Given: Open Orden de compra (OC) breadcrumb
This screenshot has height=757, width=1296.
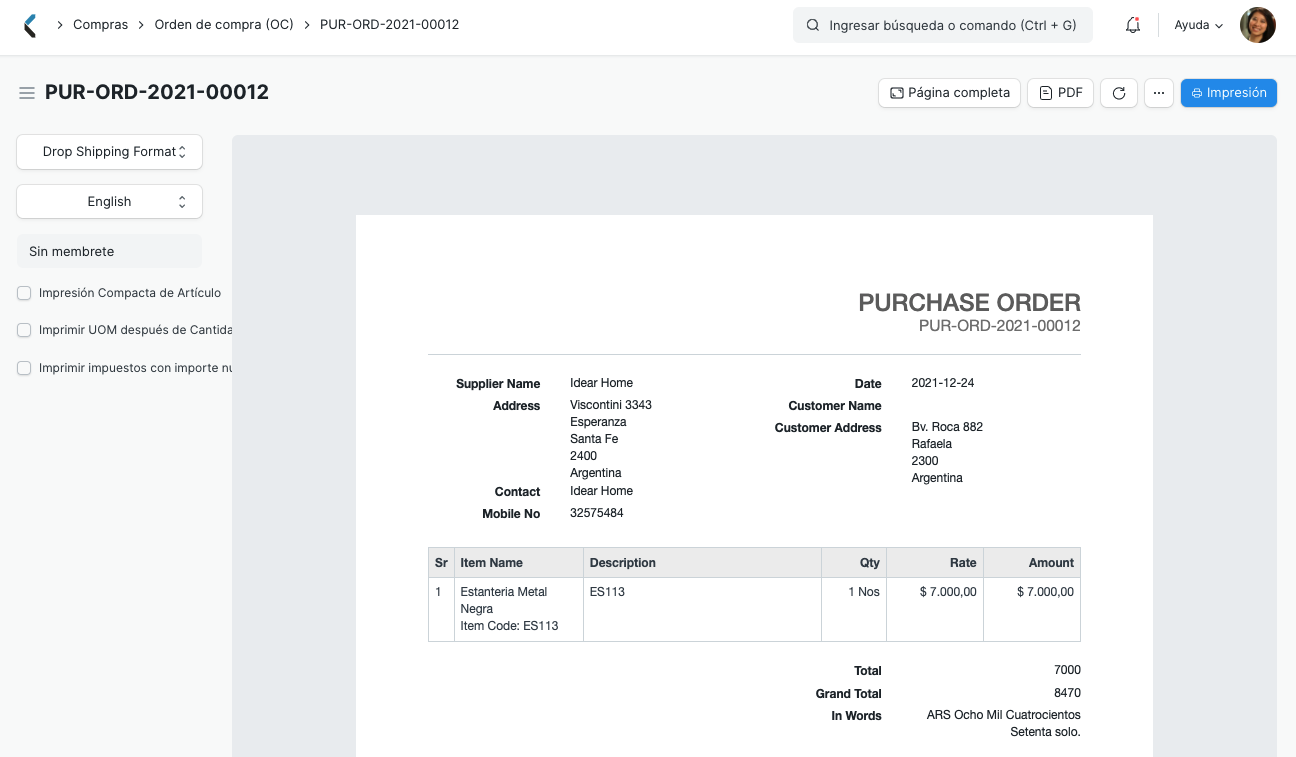Looking at the screenshot, I should click(224, 24).
